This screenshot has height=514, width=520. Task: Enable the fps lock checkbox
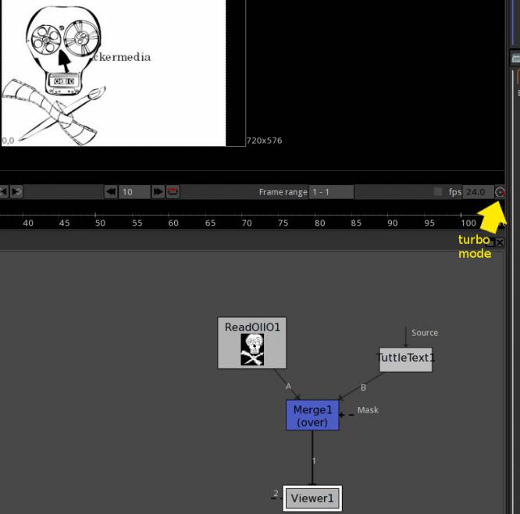click(438, 191)
